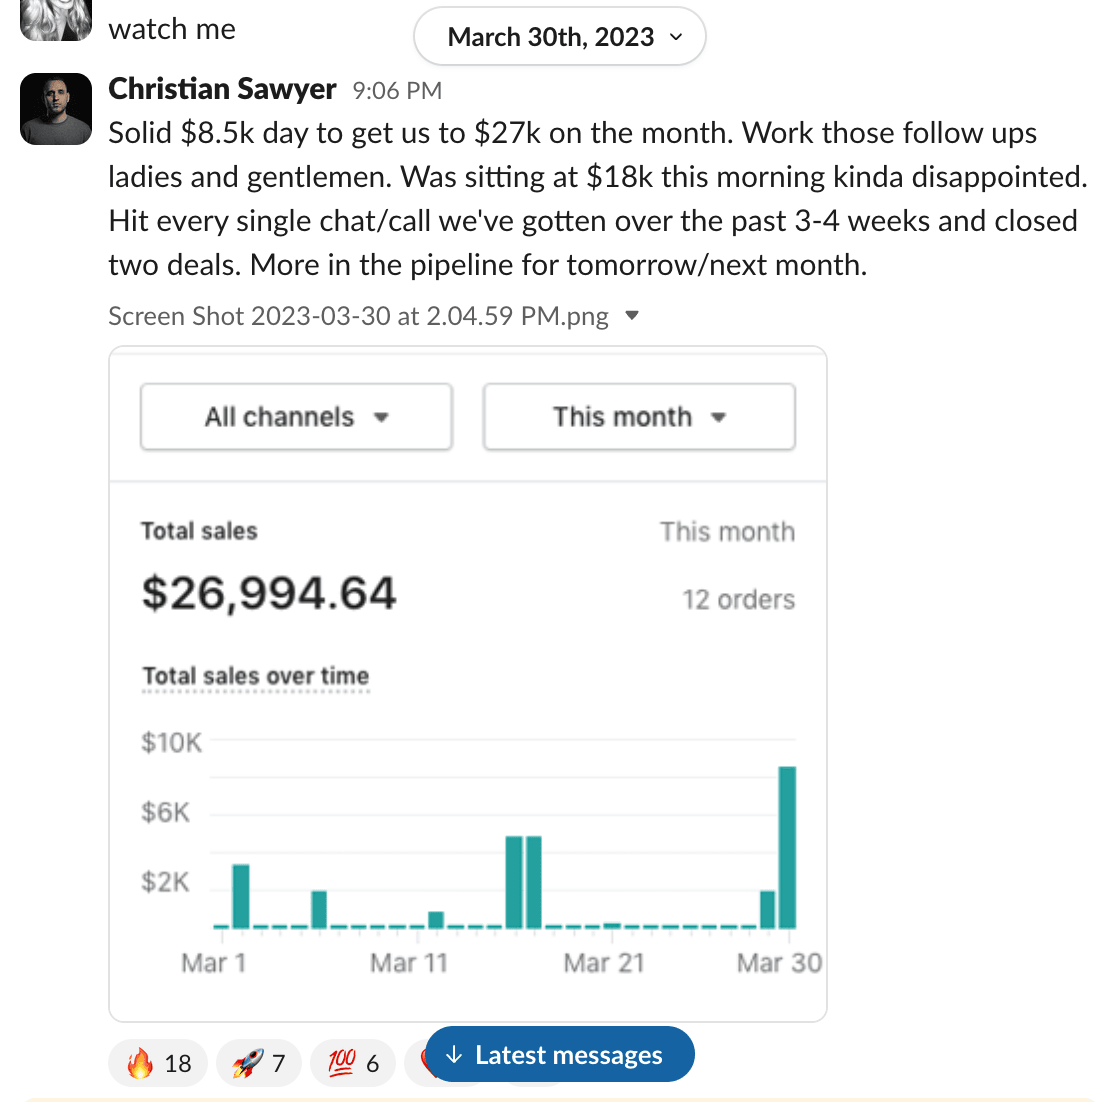Viewport: 1114px width, 1102px height.
Task: Open the March 30th, 2023 date dropdown
Action: pos(560,37)
